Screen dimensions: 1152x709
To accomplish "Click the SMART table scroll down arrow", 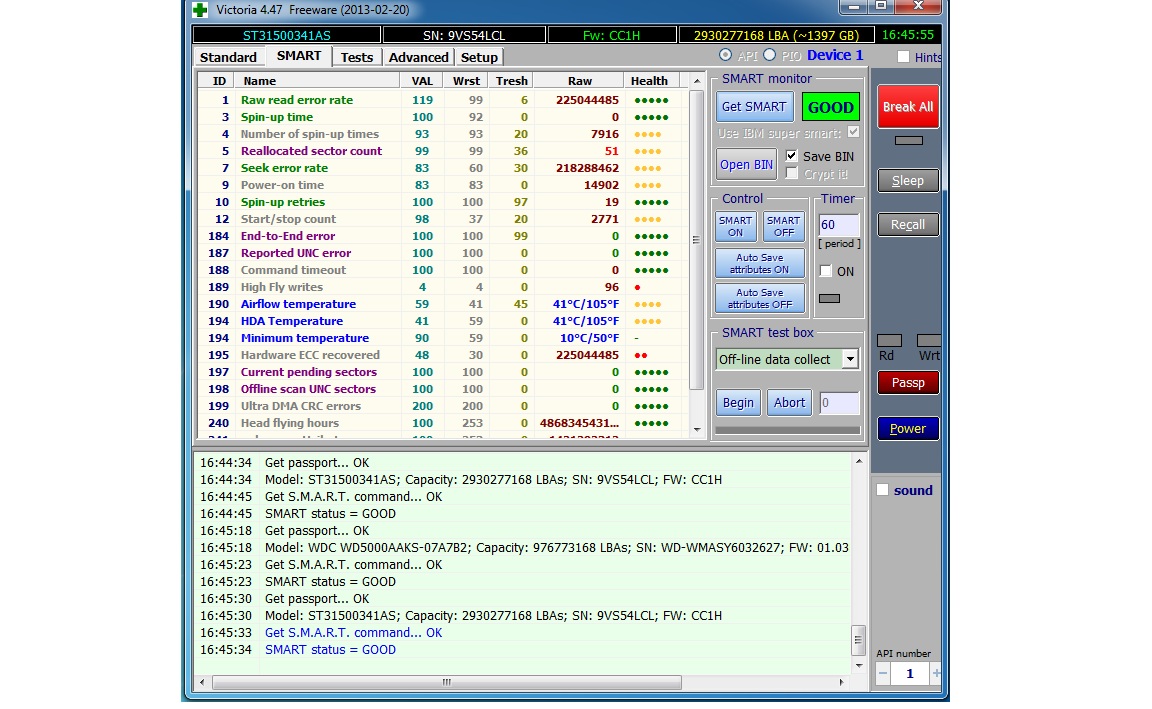I will click(x=696, y=430).
